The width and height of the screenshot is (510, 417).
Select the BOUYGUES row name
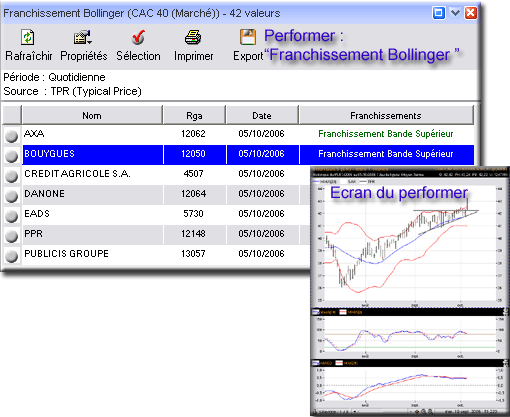pyautogui.click(x=49, y=154)
